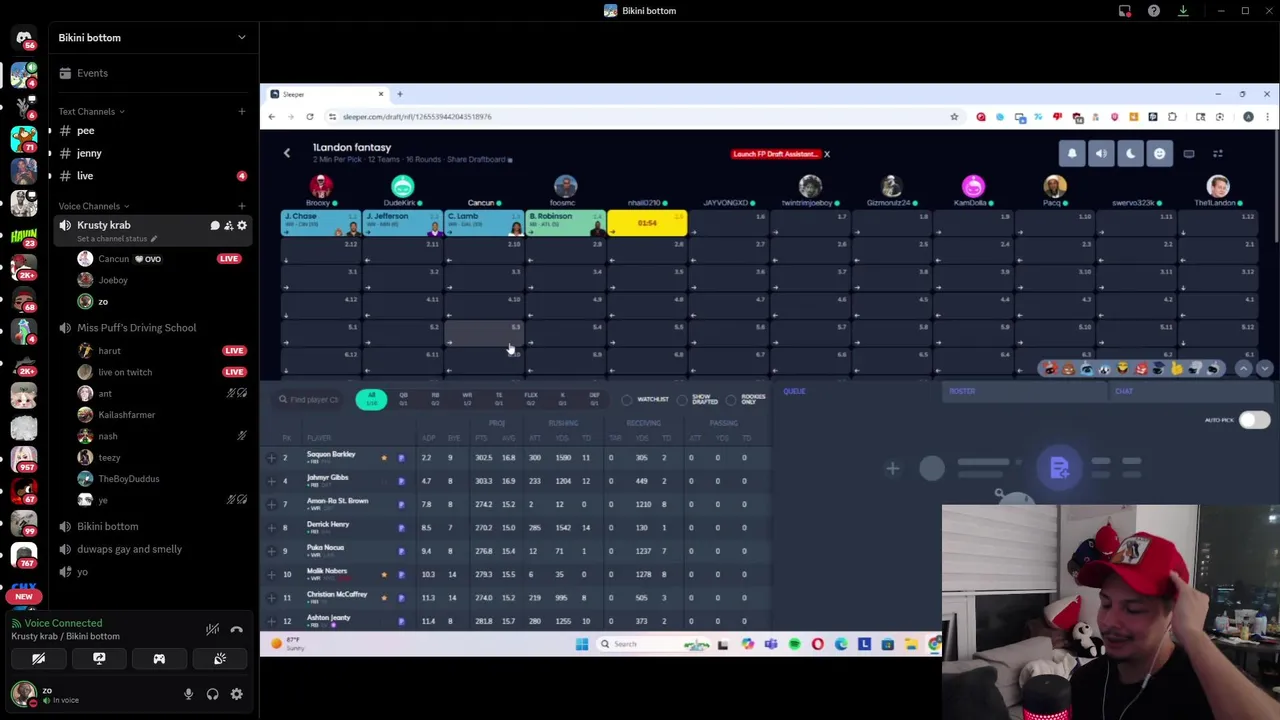Deafen audio with the headphones icon
Image resolution: width=1280 pixels, height=720 pixels.
click(212, 694)
